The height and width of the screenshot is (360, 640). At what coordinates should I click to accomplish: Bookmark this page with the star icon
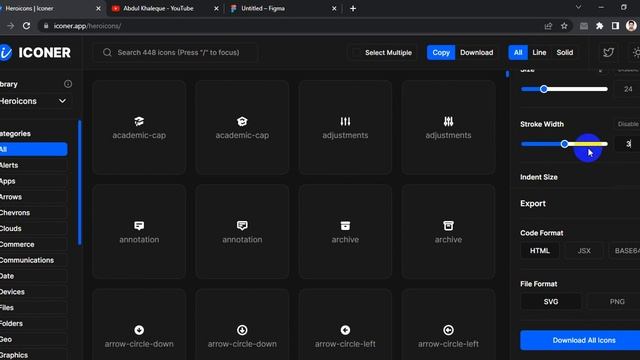[564, 26]
